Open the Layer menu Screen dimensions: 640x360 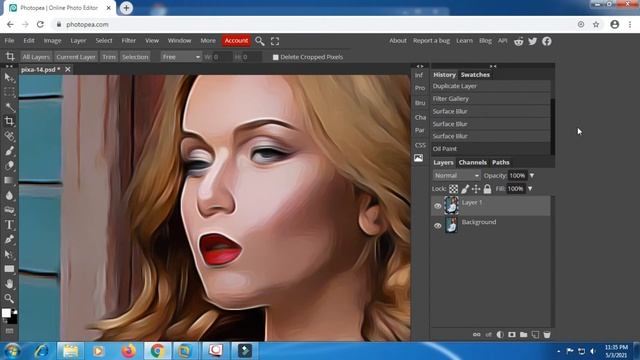[x=78, y=41]
